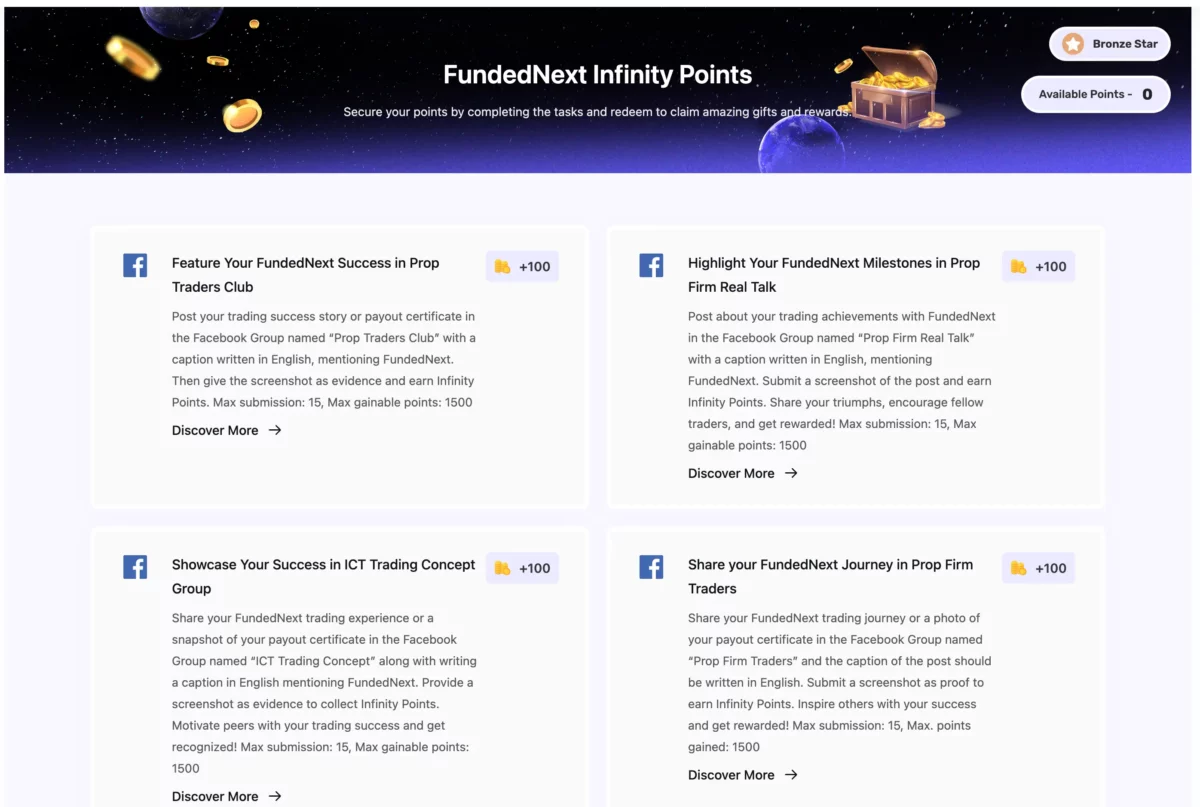Open Discover More for Prop Firm Traders task
The width and height of the screenshot is (1200, 807).
(731, 775)
